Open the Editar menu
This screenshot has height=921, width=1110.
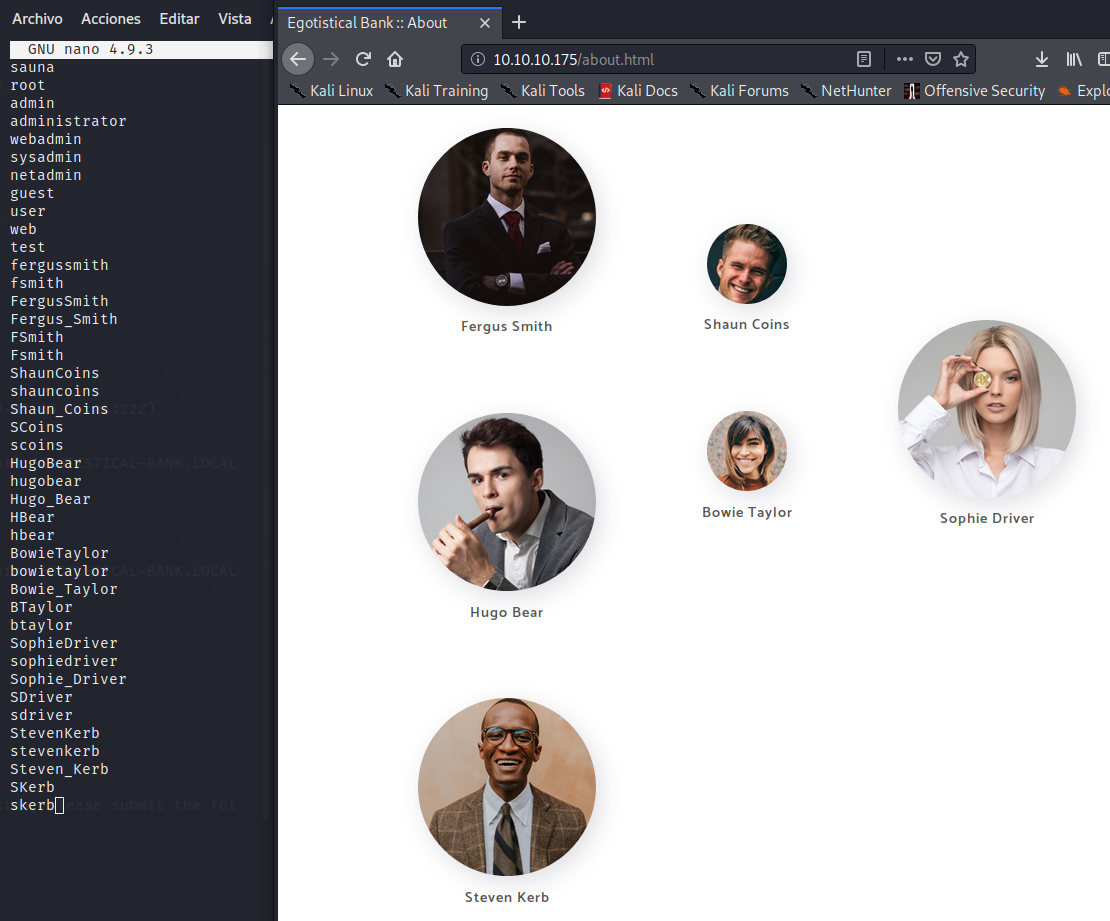tap(179, 19)
